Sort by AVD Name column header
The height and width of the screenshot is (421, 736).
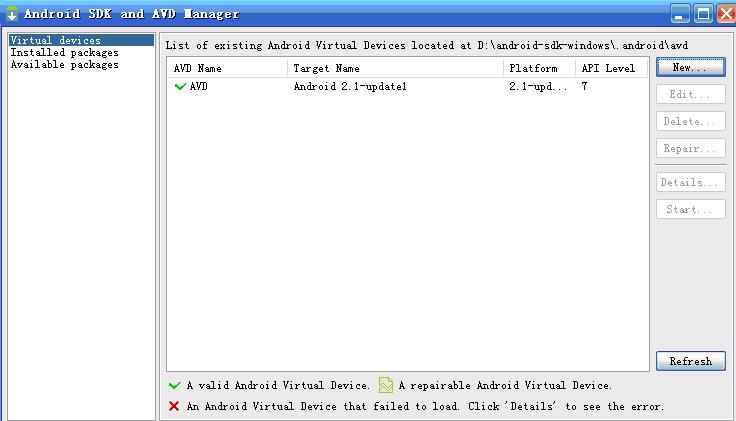(x=228, y=69)
